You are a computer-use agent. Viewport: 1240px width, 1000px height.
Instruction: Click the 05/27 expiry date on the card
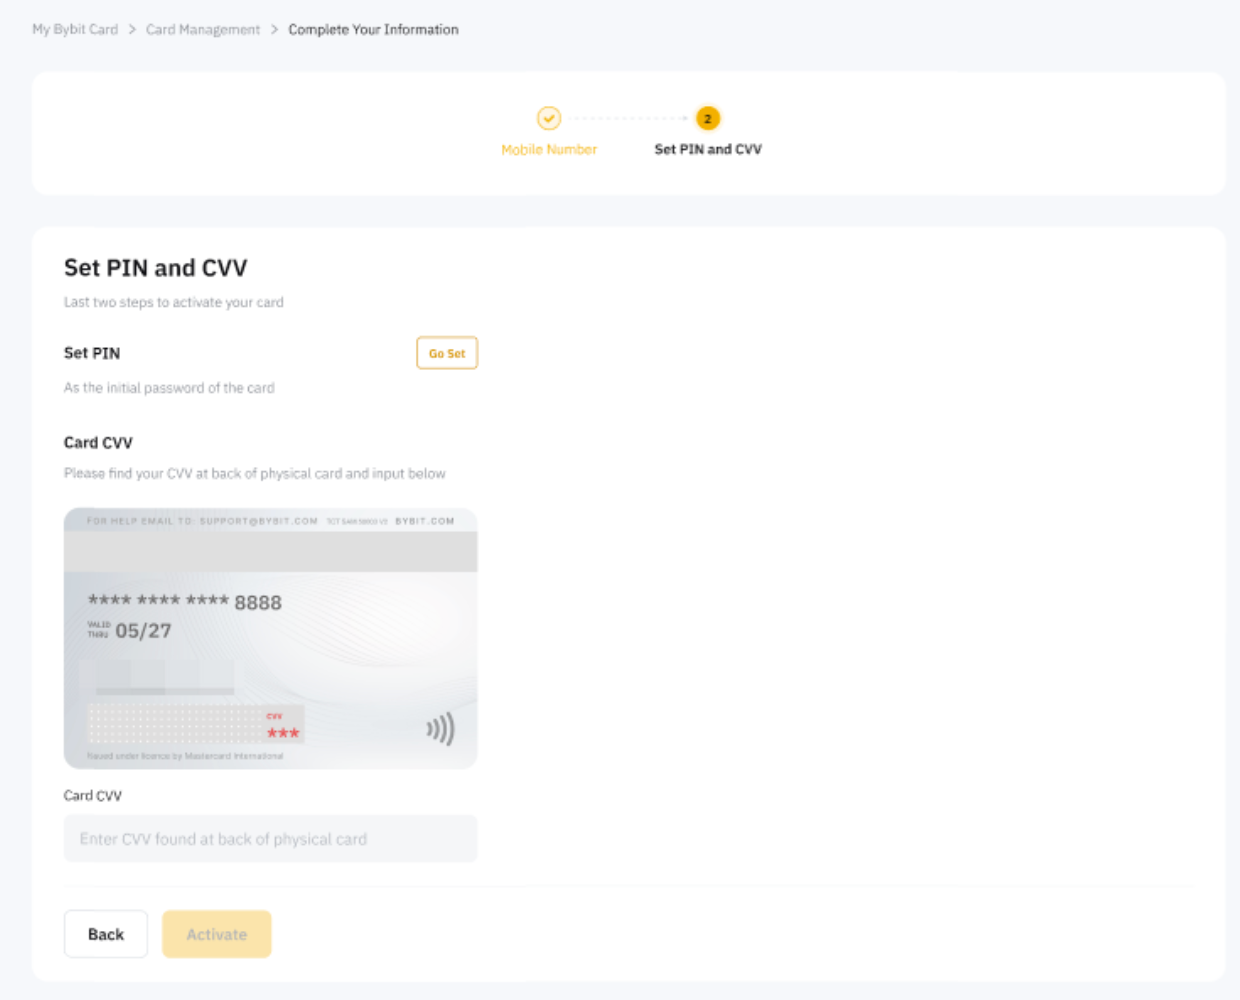coord(143,631)
